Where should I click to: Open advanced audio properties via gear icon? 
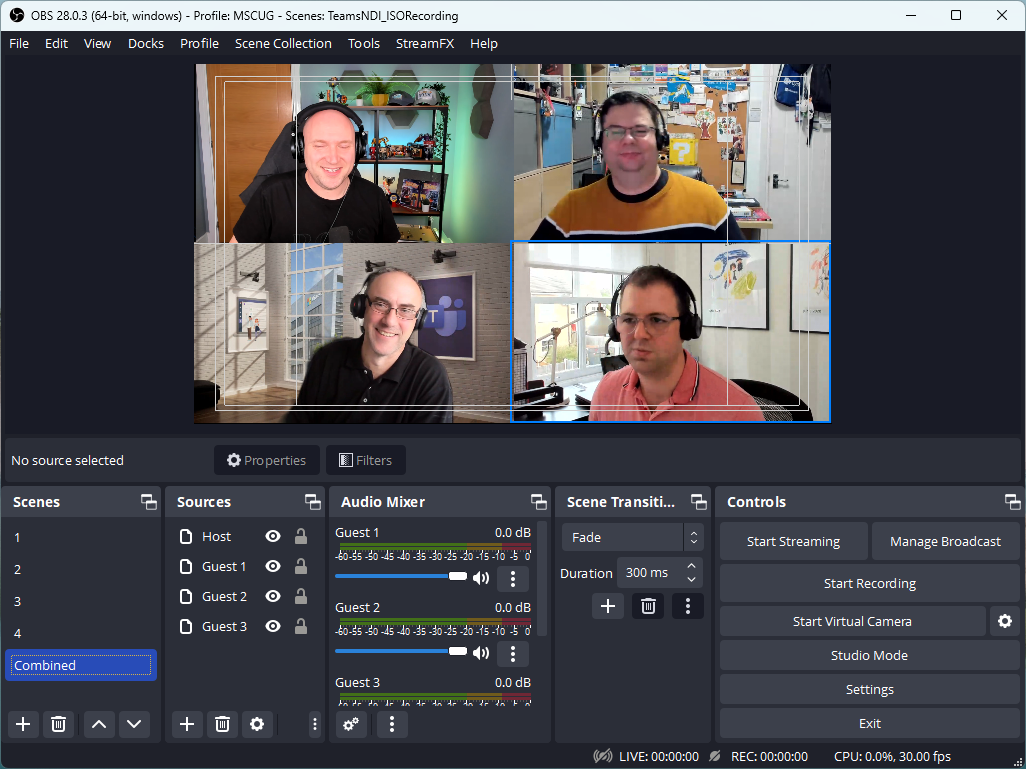click(350, 724)
